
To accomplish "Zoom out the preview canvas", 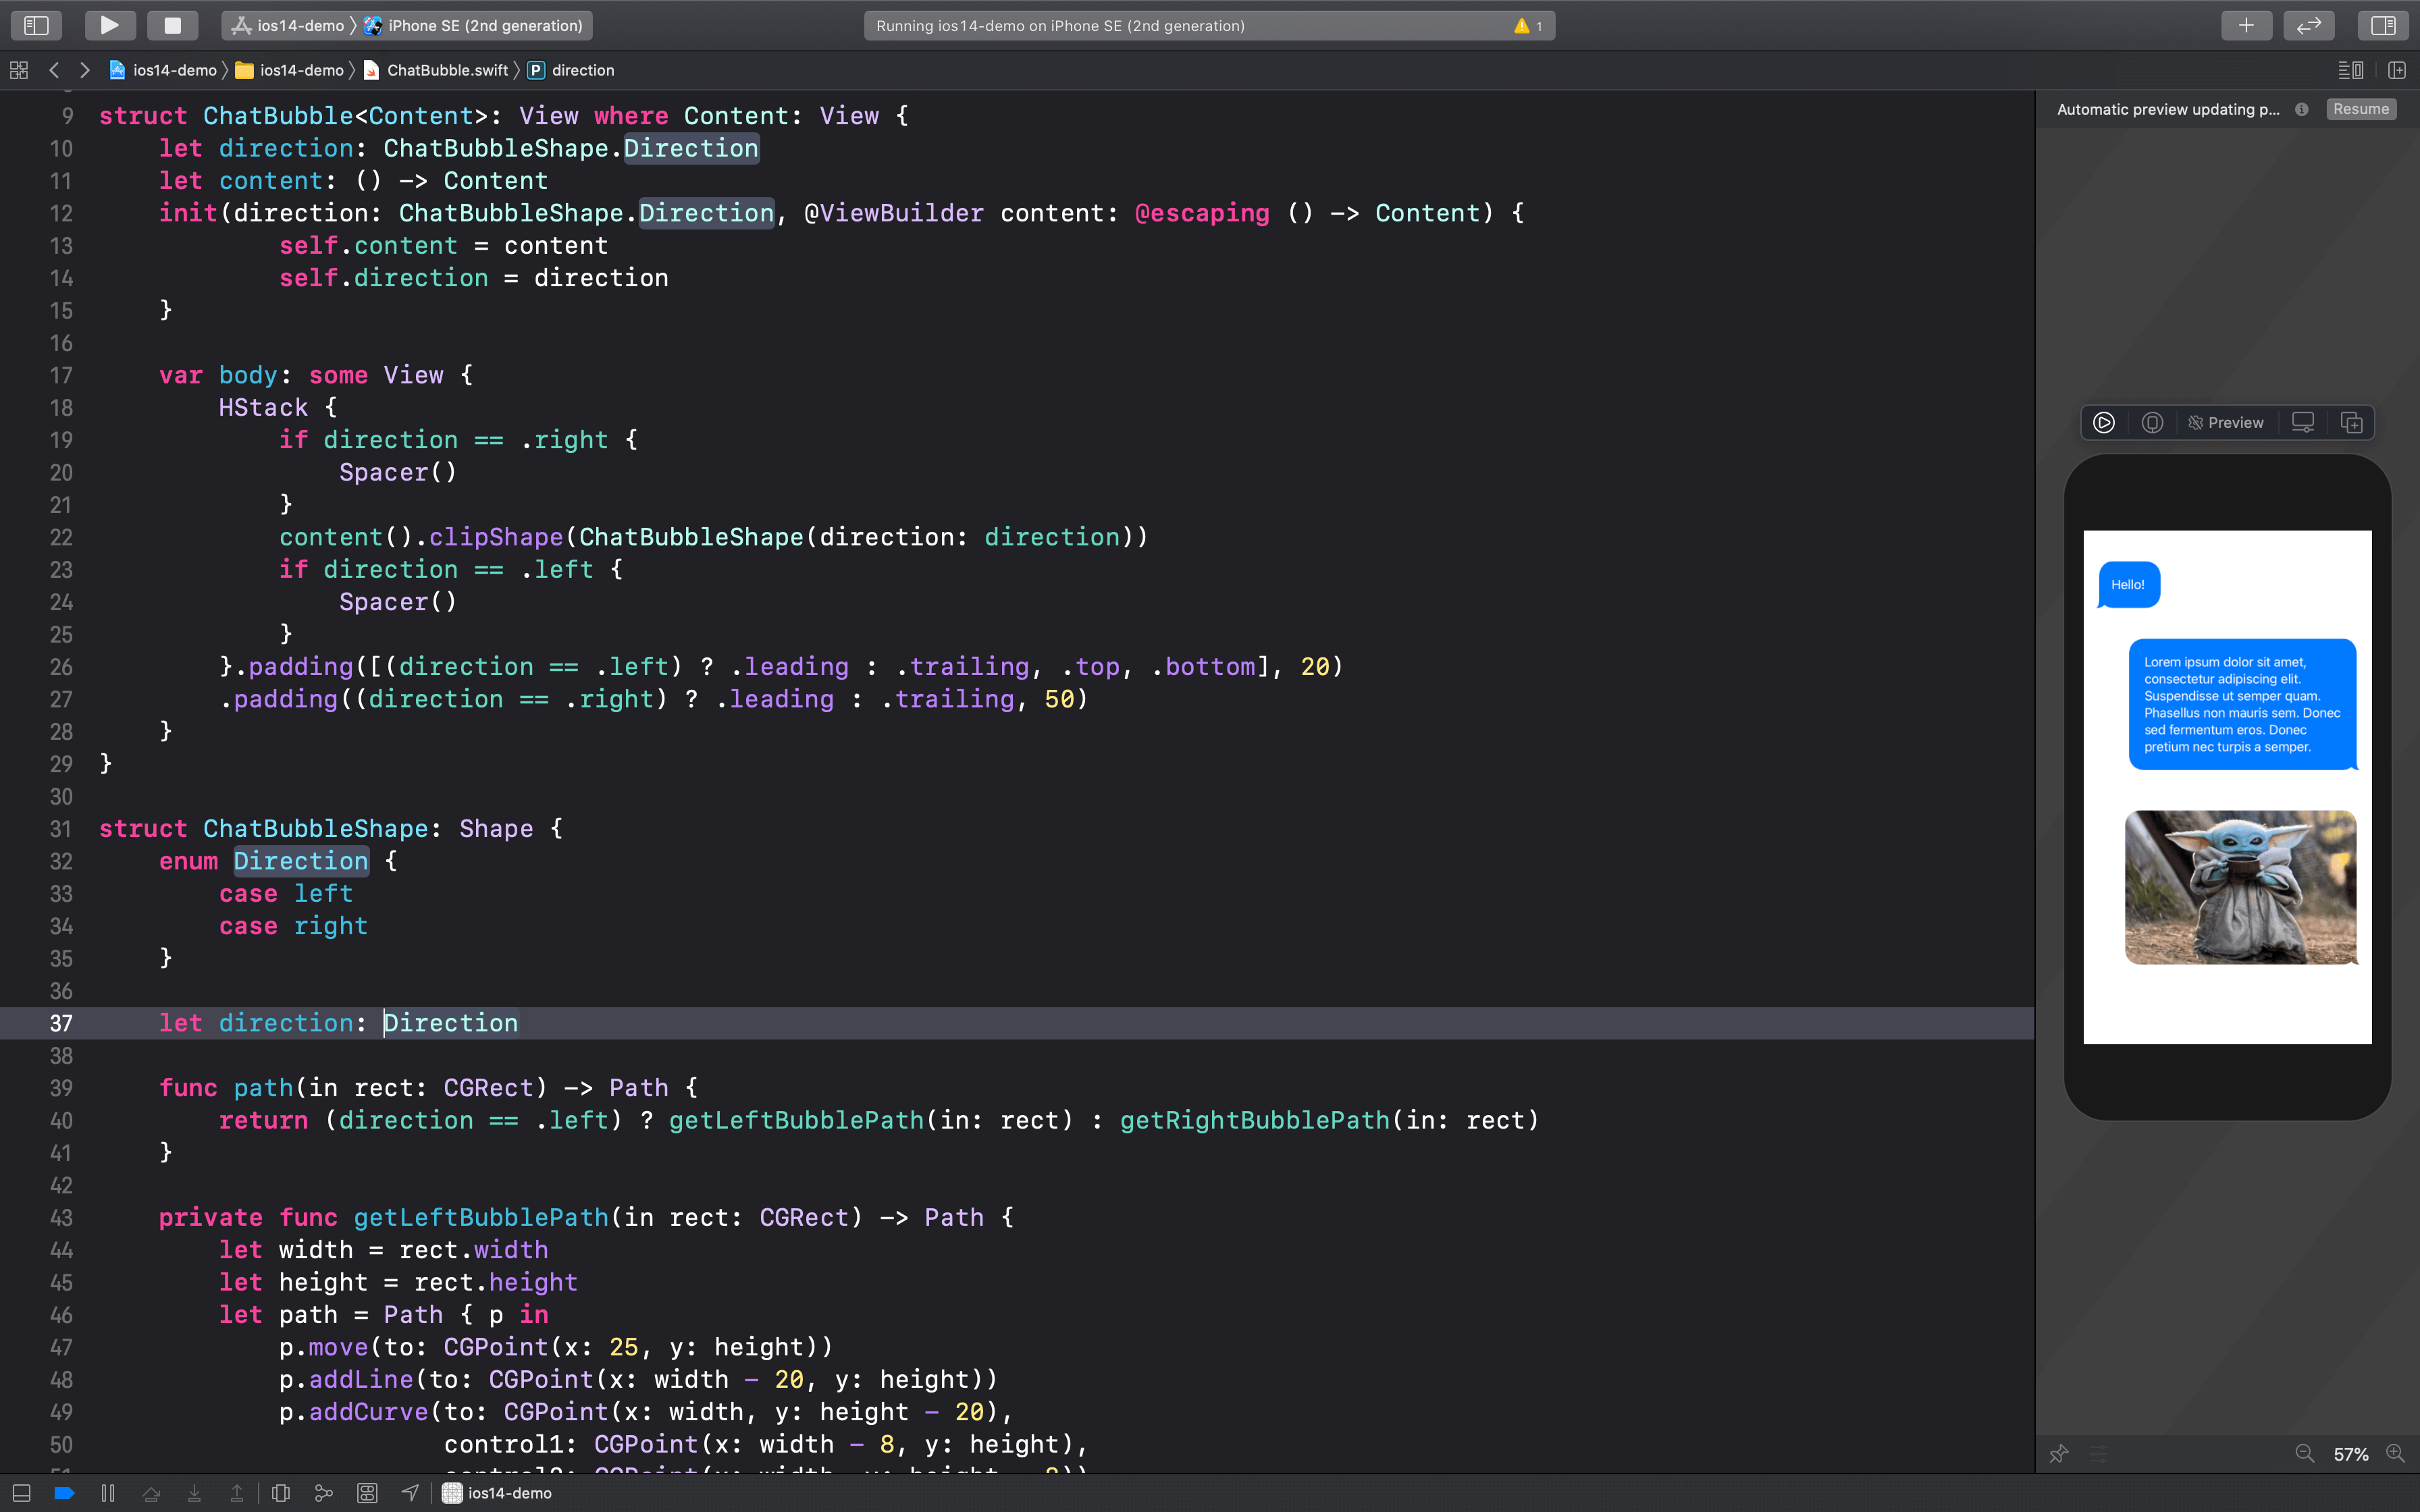I will tap(2304, 1454).
